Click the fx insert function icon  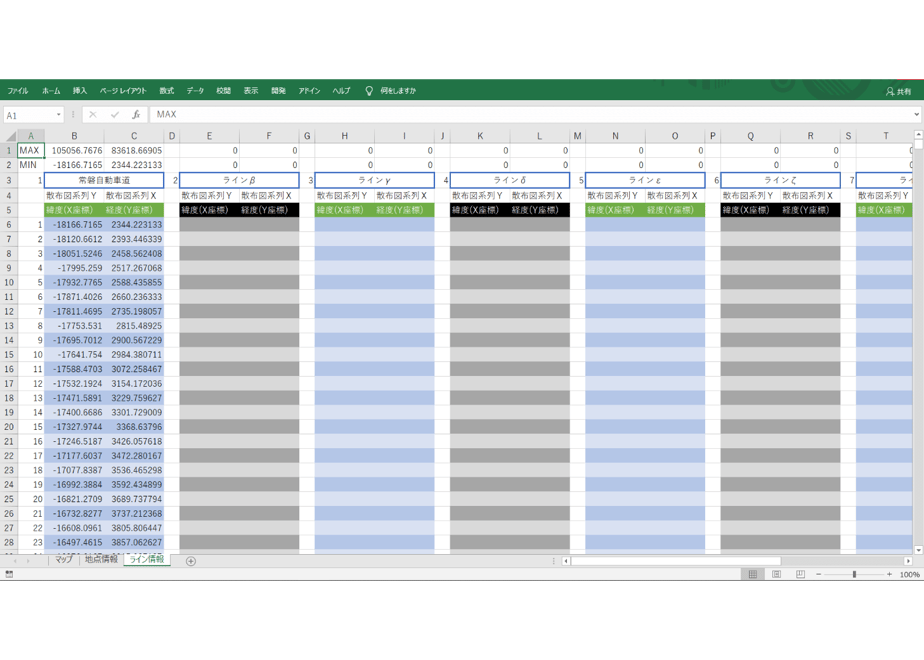pyautogui.click(x=136, y=115)
